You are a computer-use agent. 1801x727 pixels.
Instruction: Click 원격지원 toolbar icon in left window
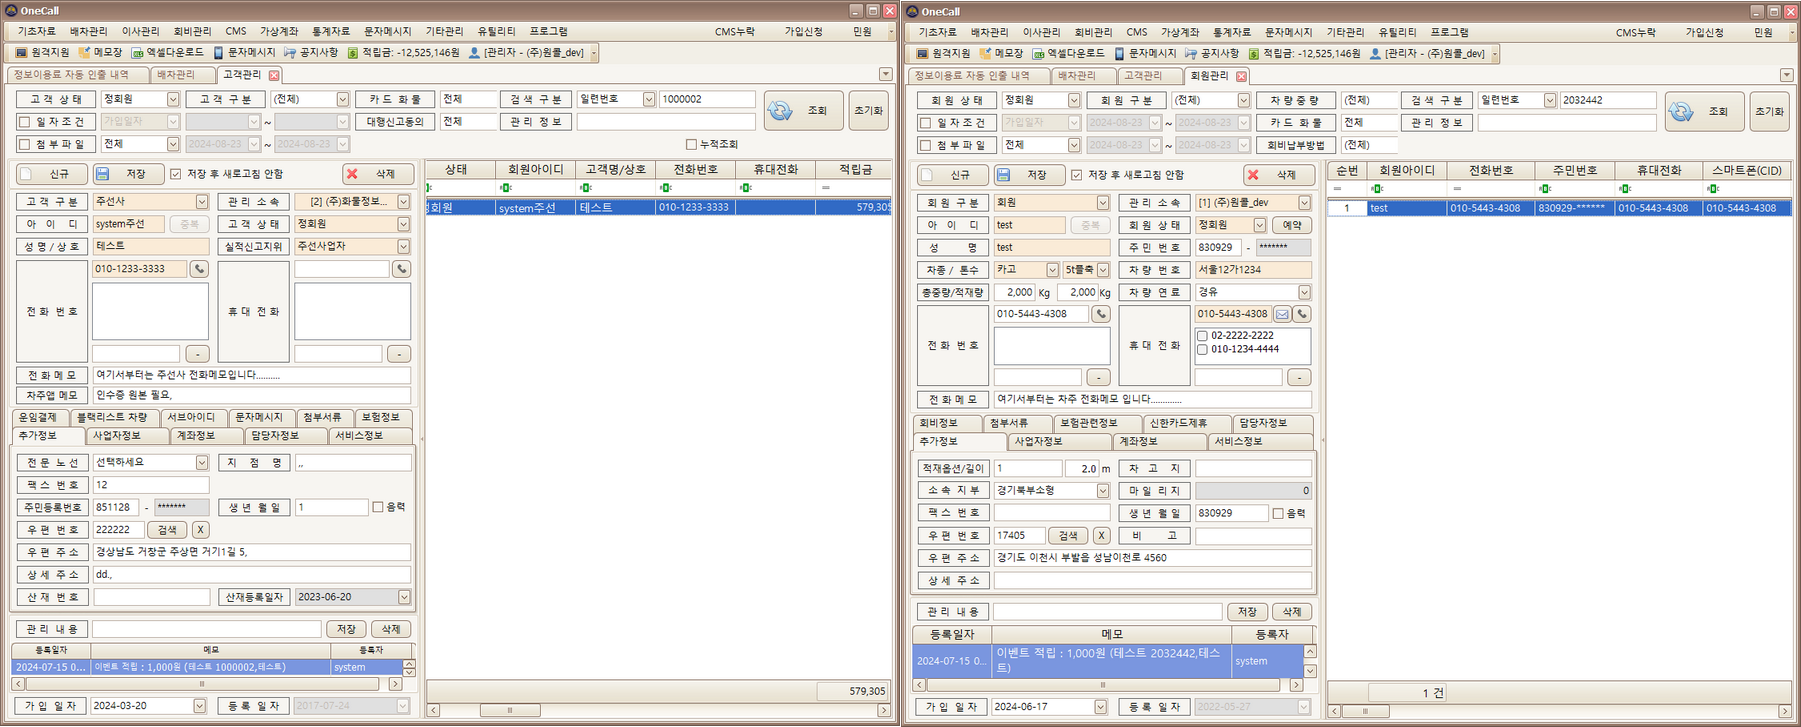pos(42,52)
